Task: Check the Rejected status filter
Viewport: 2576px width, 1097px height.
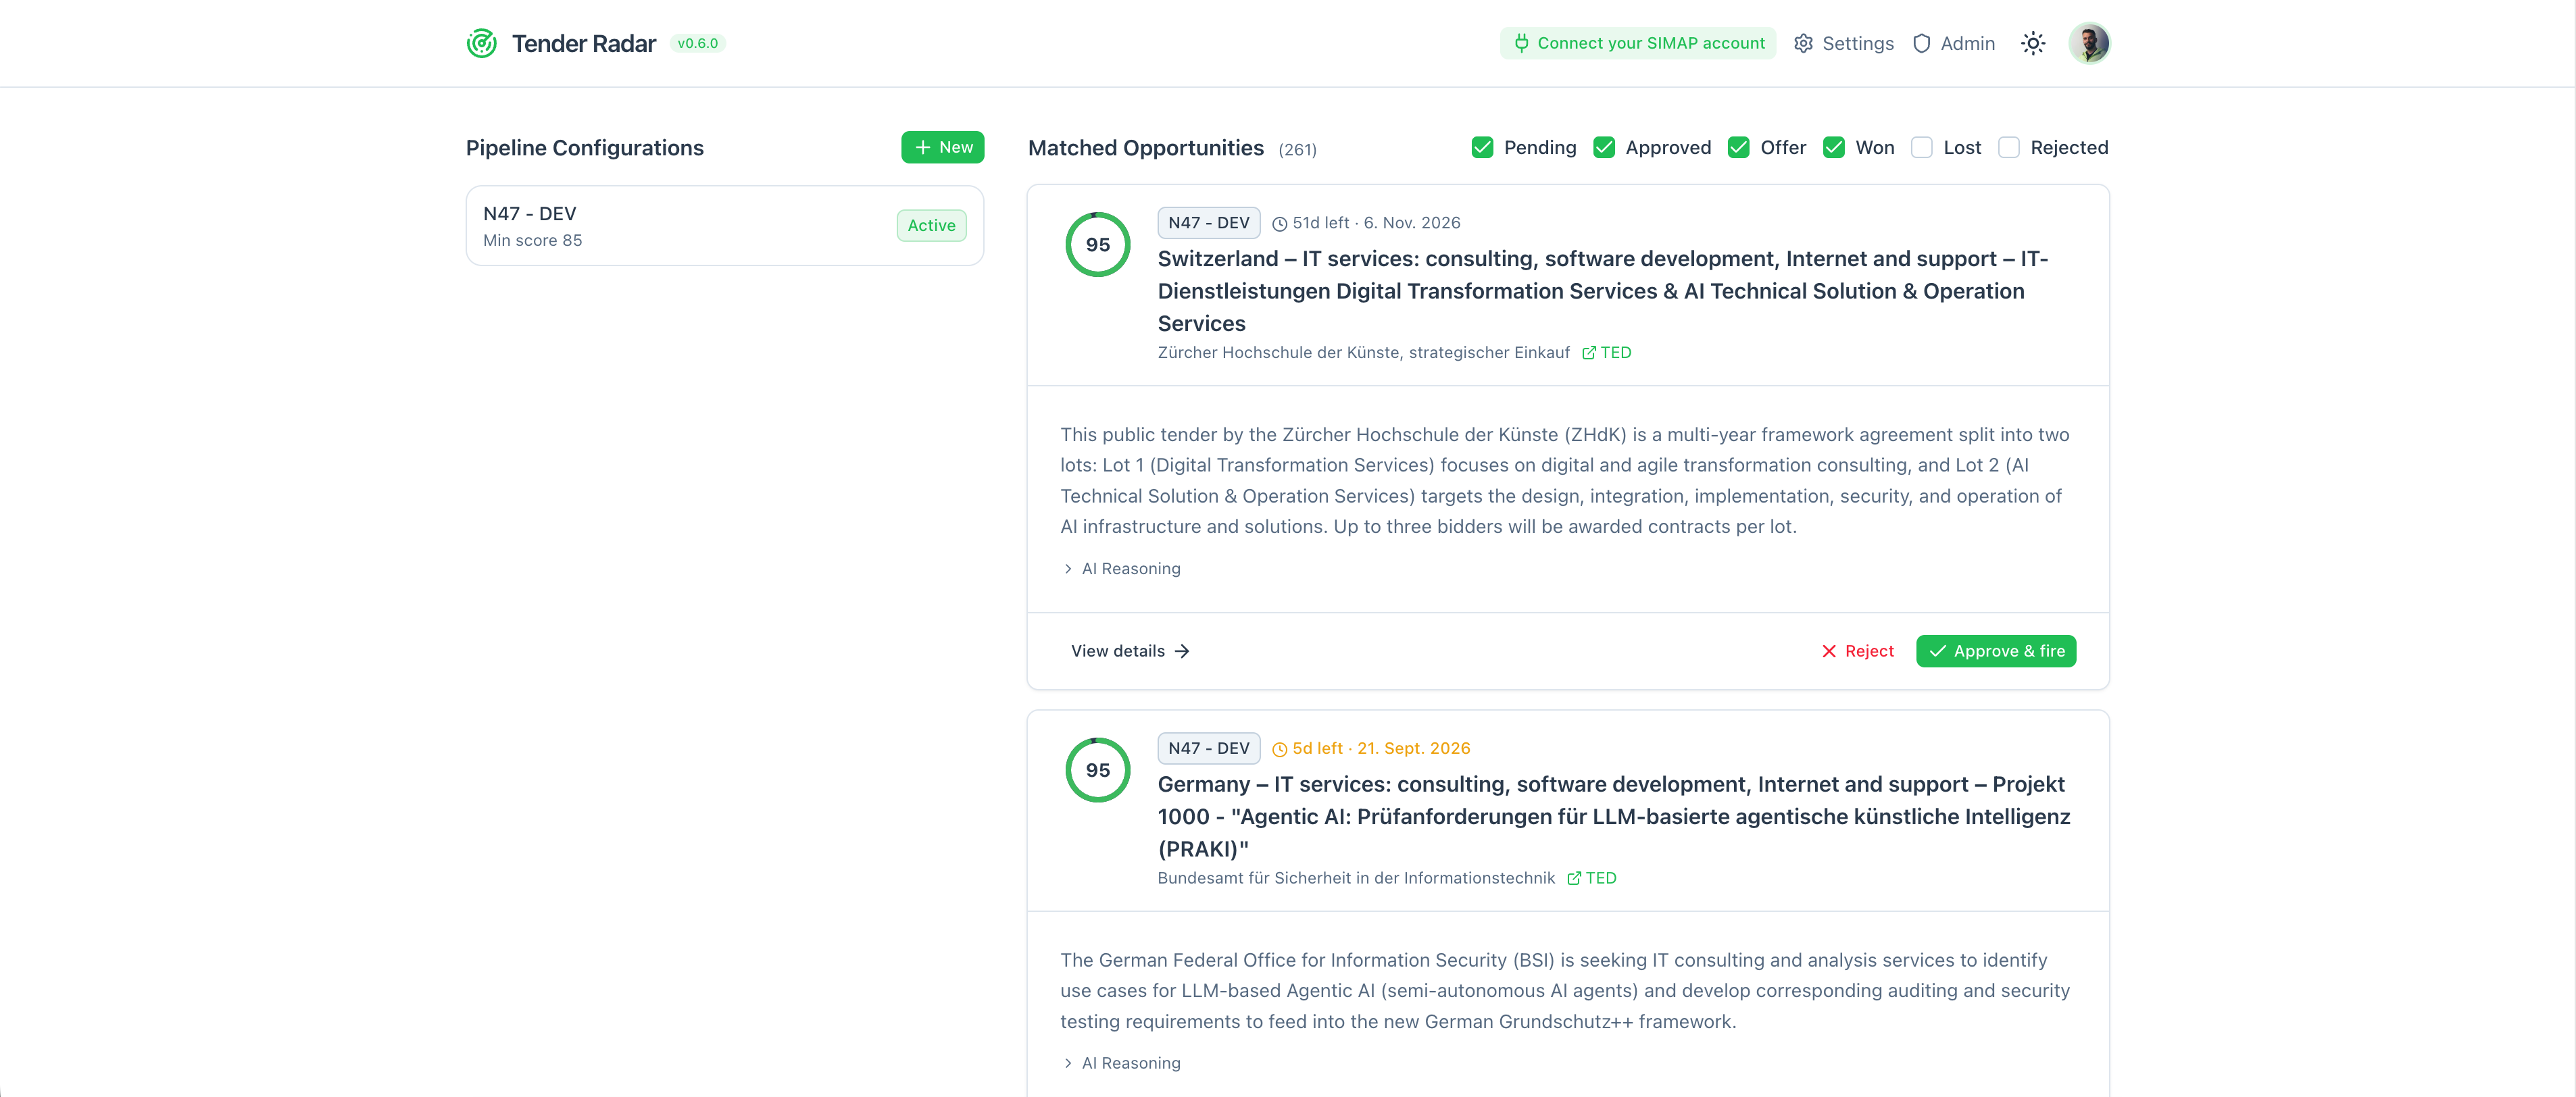Action: point(2008,147)
